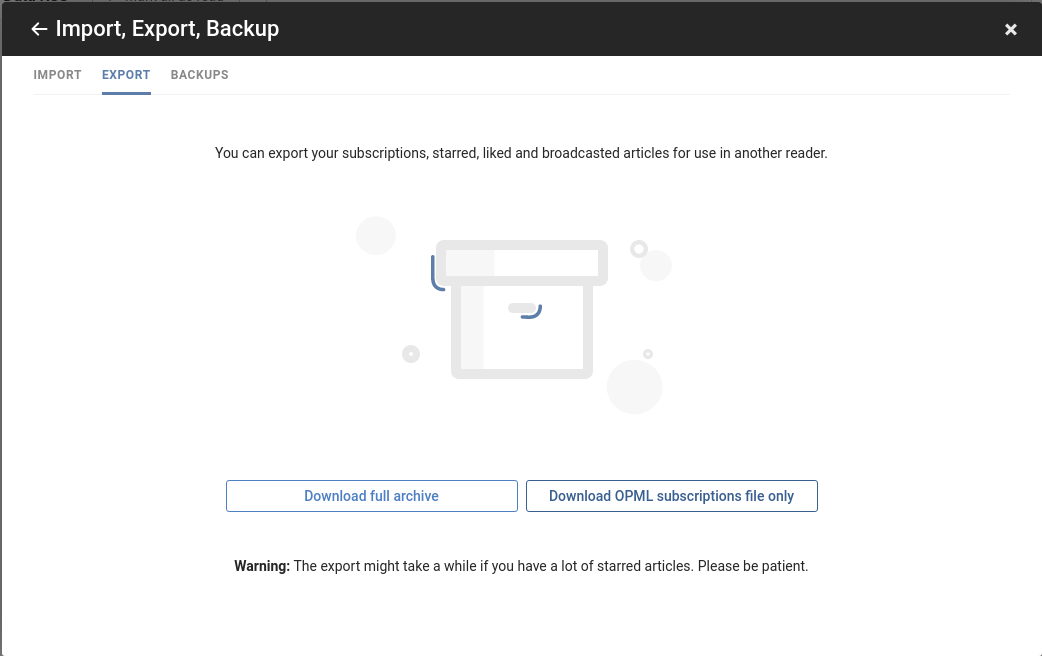
Task: Download OPML subscriptions file only
Action: 671,496
